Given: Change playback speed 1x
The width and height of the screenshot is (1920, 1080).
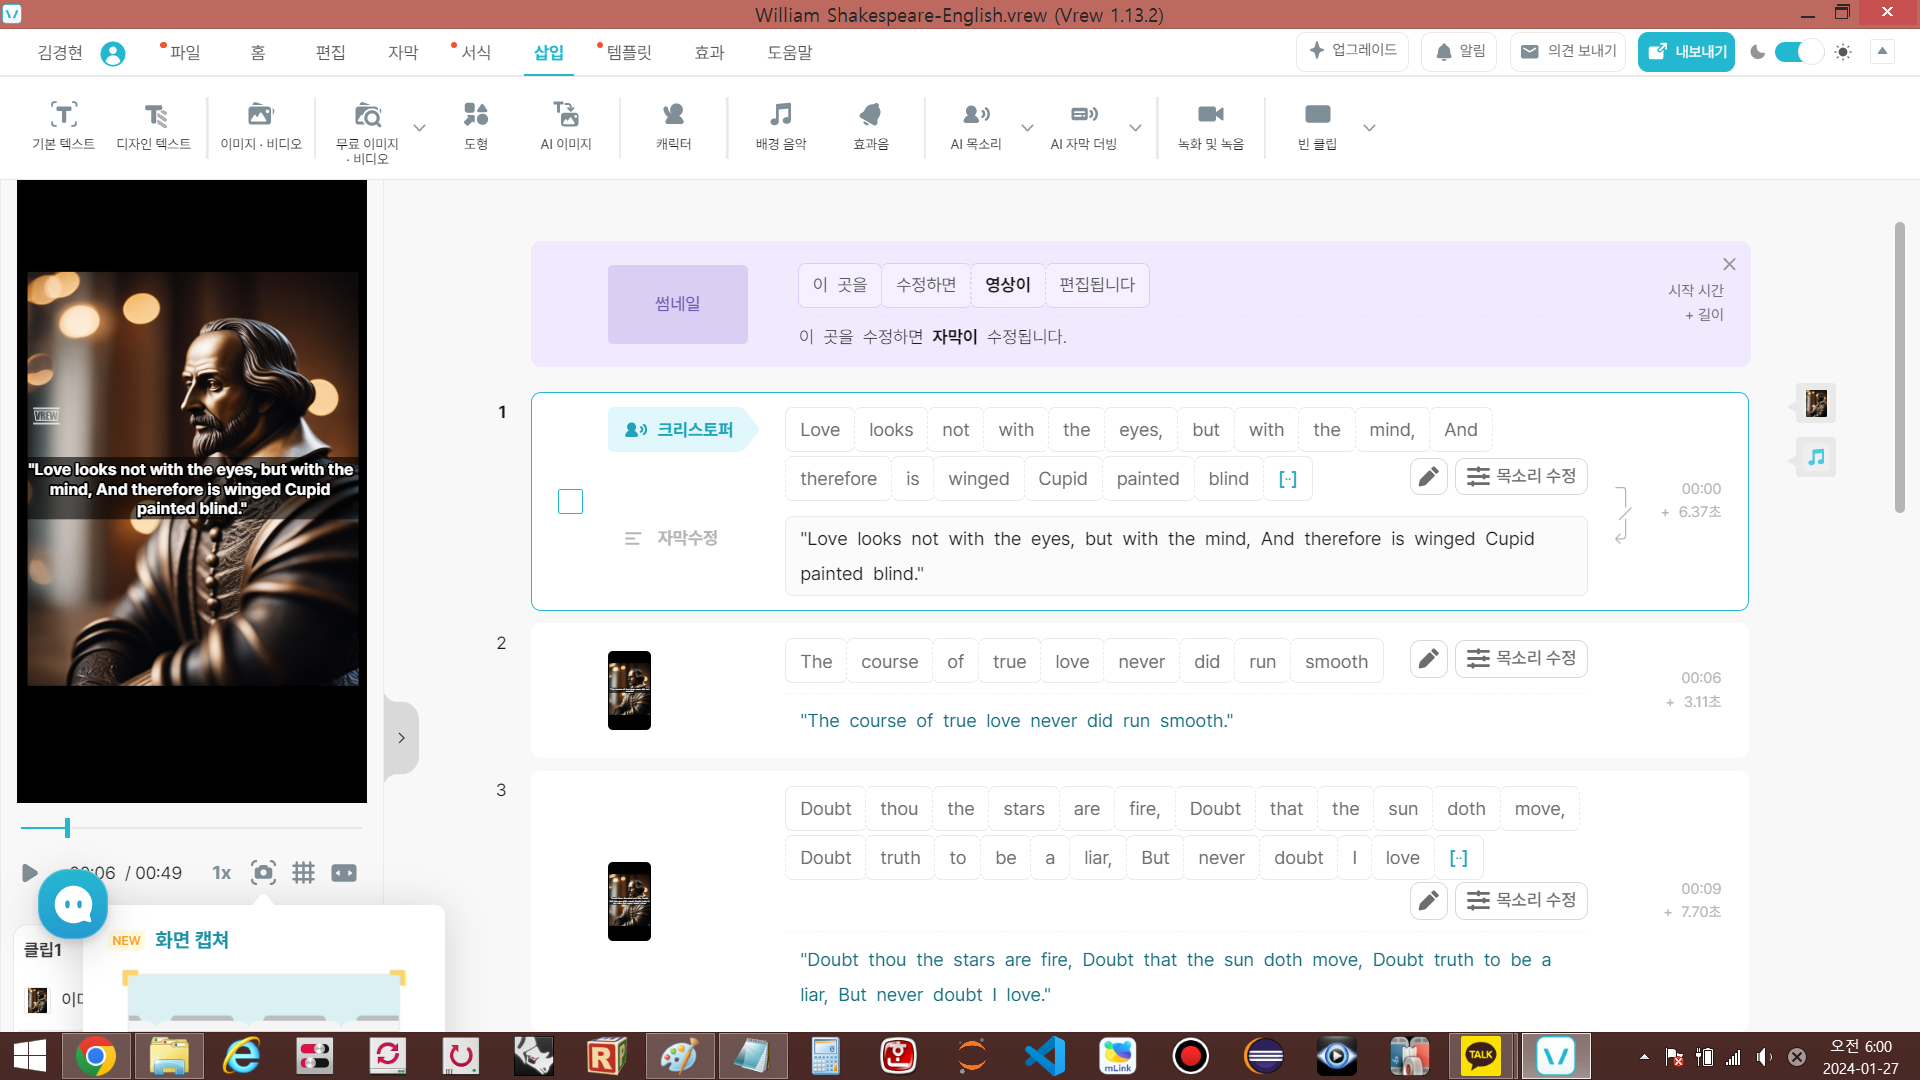Looking at the screenshot, I should (222, 873).
